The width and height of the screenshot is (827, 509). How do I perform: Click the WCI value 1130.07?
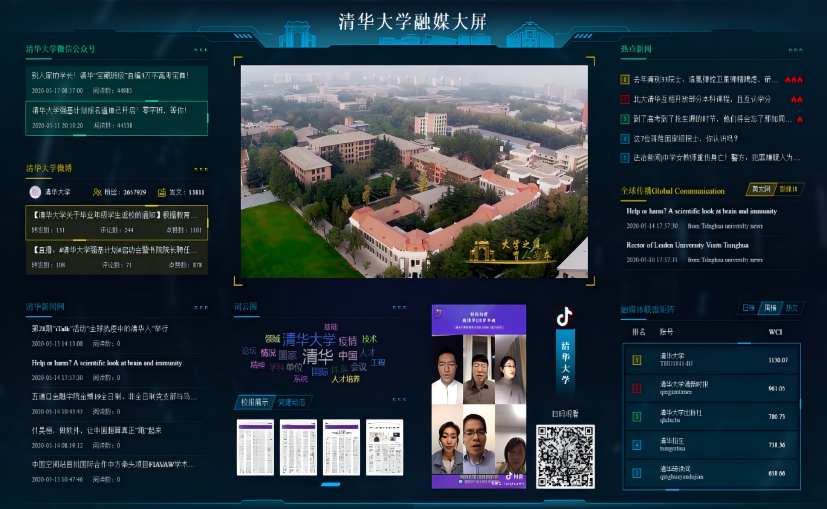pos(778,360)
